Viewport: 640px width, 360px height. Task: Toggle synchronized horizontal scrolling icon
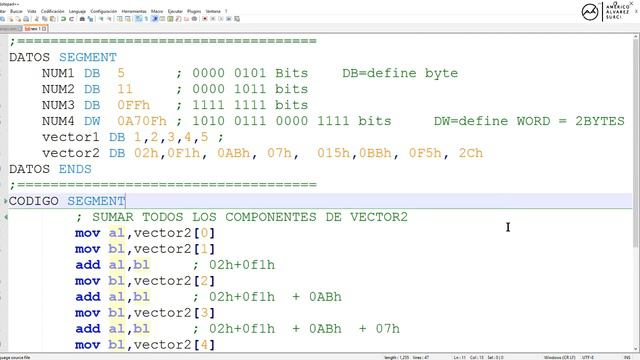pyautogui.click(x=128, y=19)
